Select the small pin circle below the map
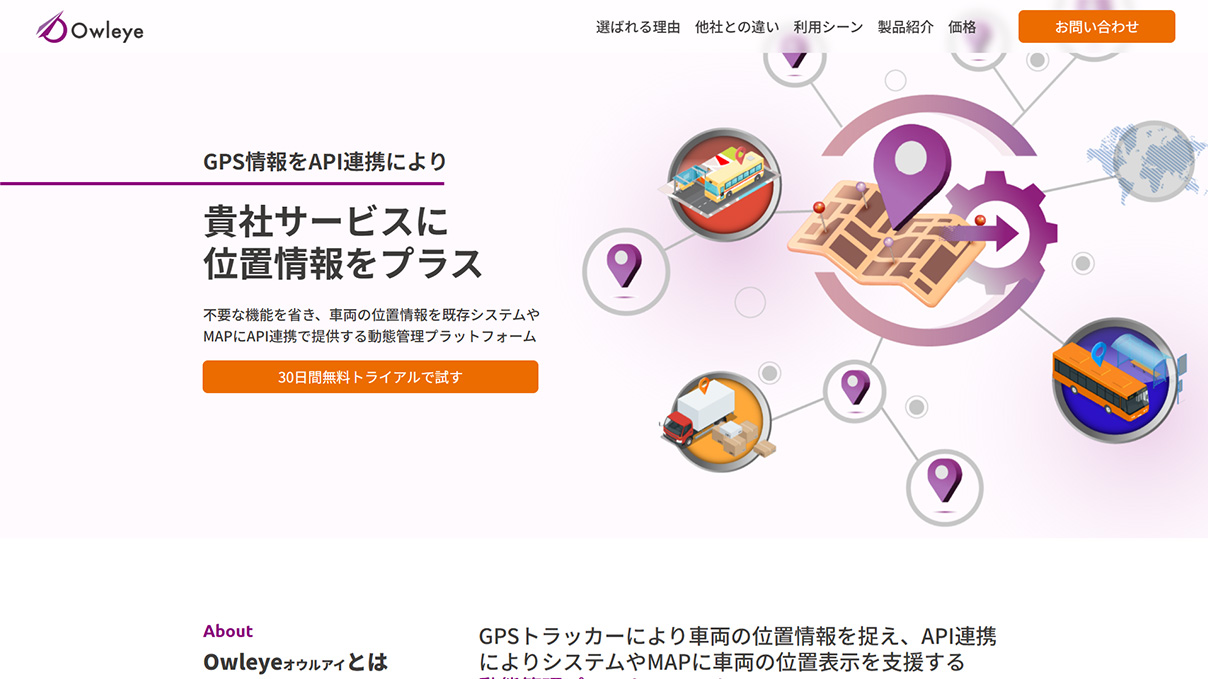Viewport: 1208px width, 679px height. point(855,391)
